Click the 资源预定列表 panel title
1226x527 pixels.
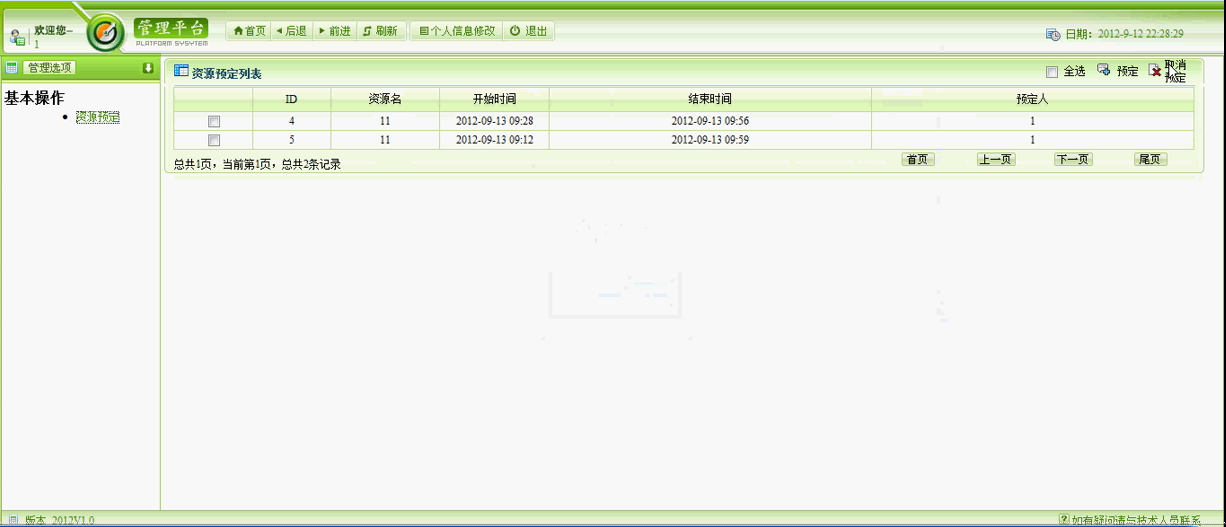point(227,73)
